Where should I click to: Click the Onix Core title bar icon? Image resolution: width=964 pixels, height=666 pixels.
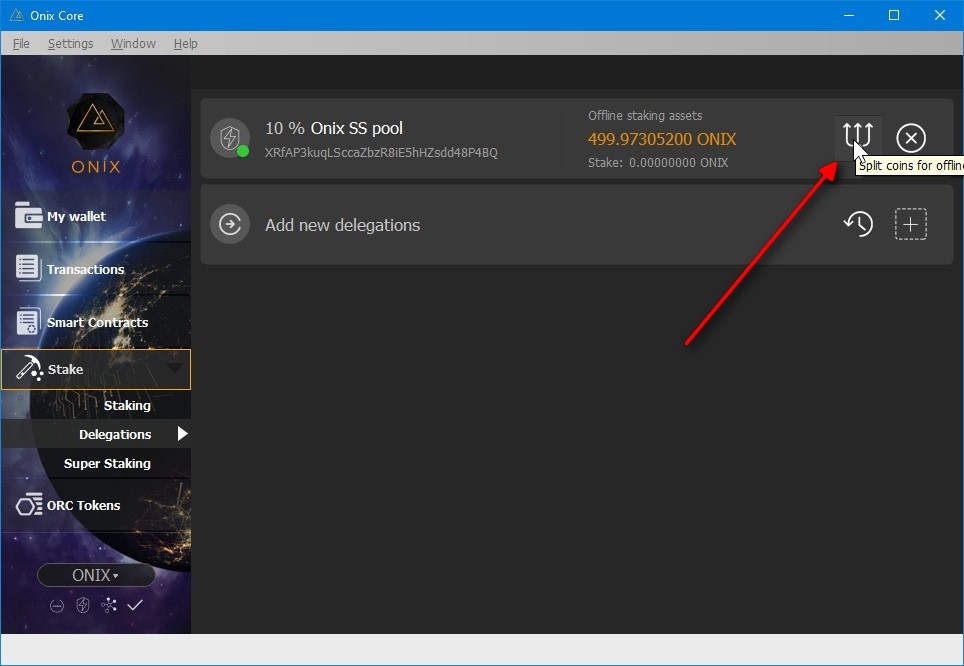(x=17, y=15)
